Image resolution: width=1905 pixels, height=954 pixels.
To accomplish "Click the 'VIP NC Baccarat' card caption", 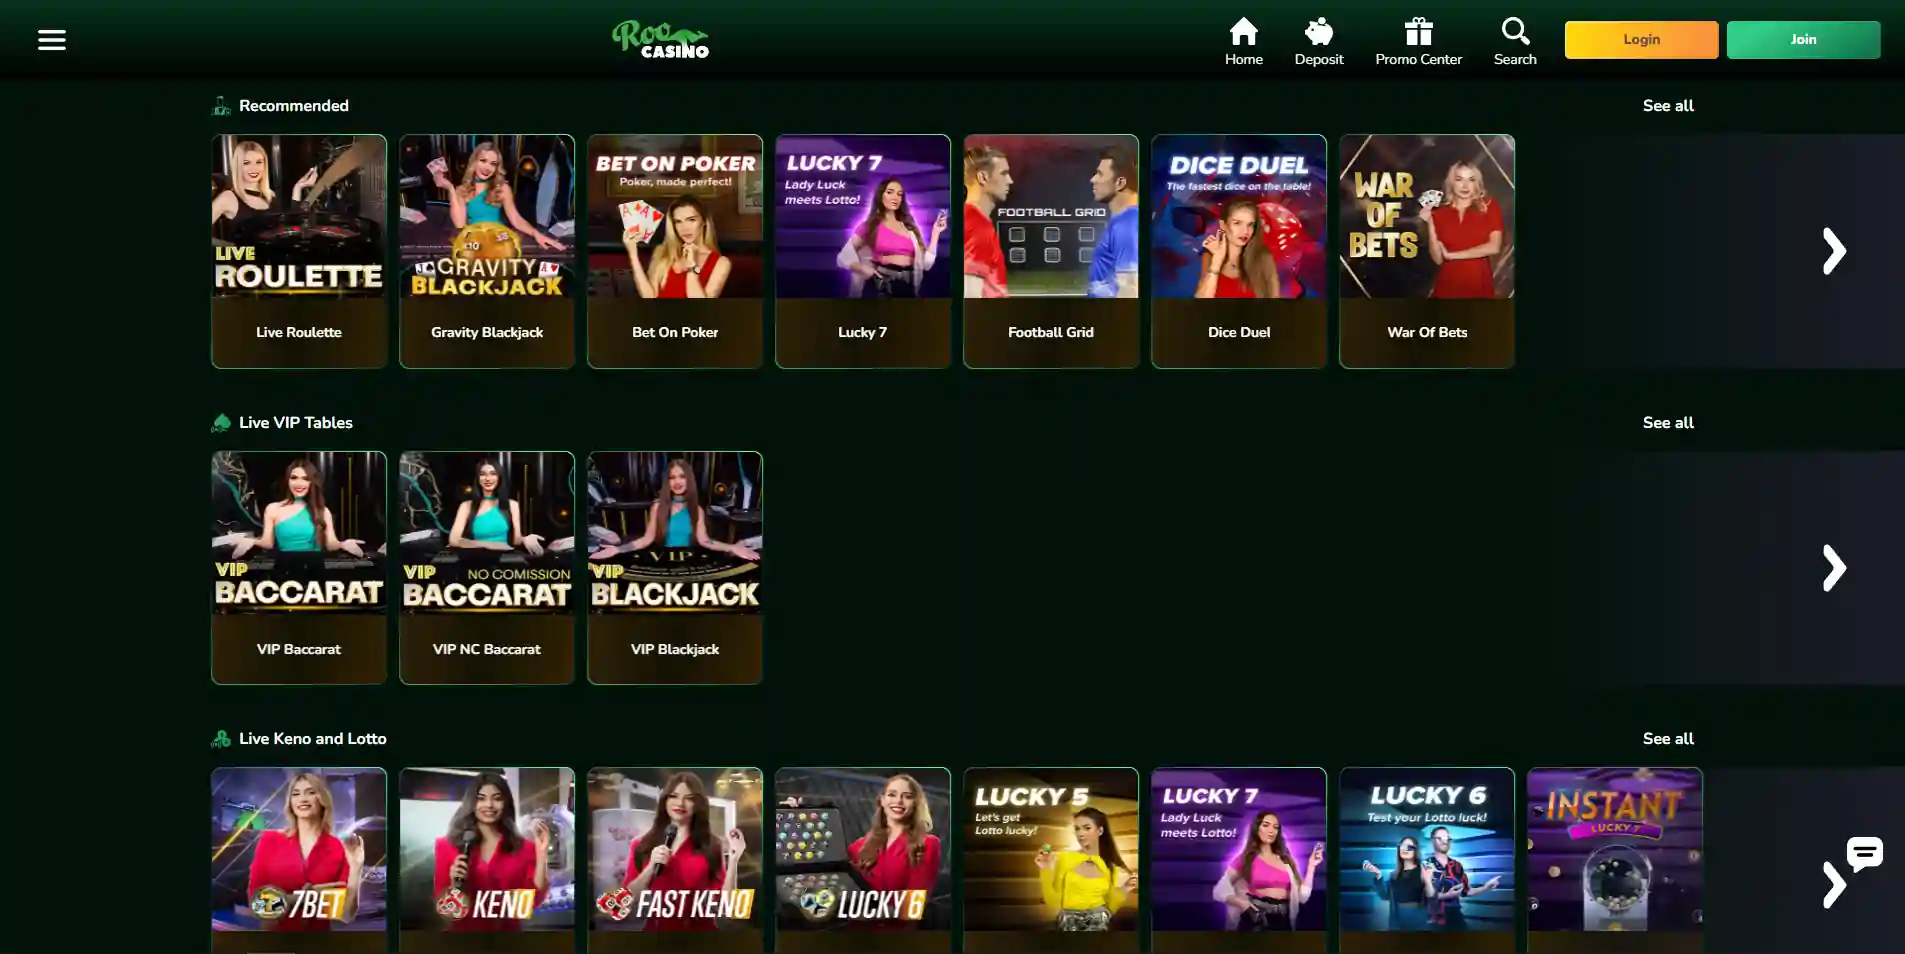I will point(487,649).
